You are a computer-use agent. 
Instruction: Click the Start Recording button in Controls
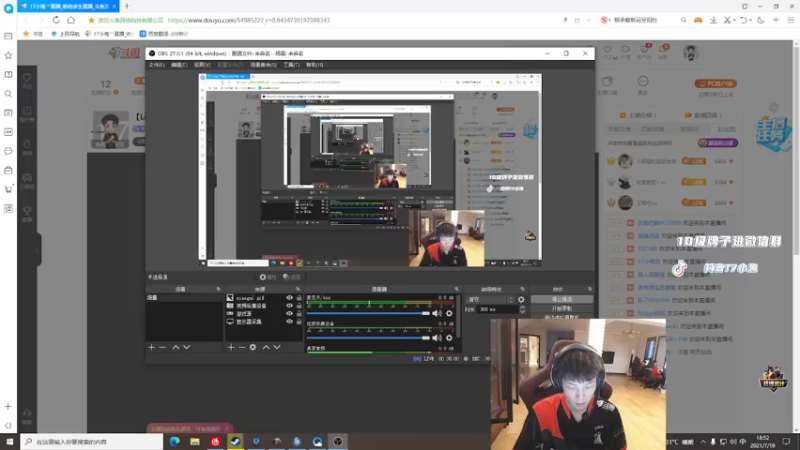(562, 309)
